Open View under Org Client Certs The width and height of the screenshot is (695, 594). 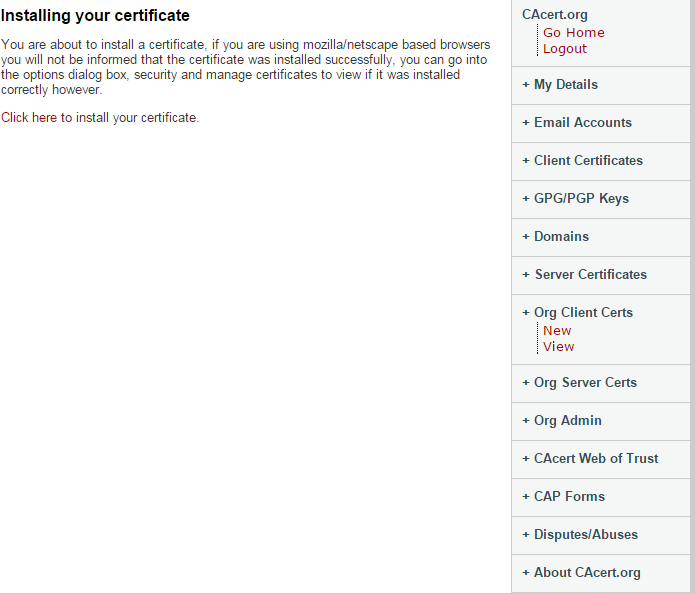(558, 347)
